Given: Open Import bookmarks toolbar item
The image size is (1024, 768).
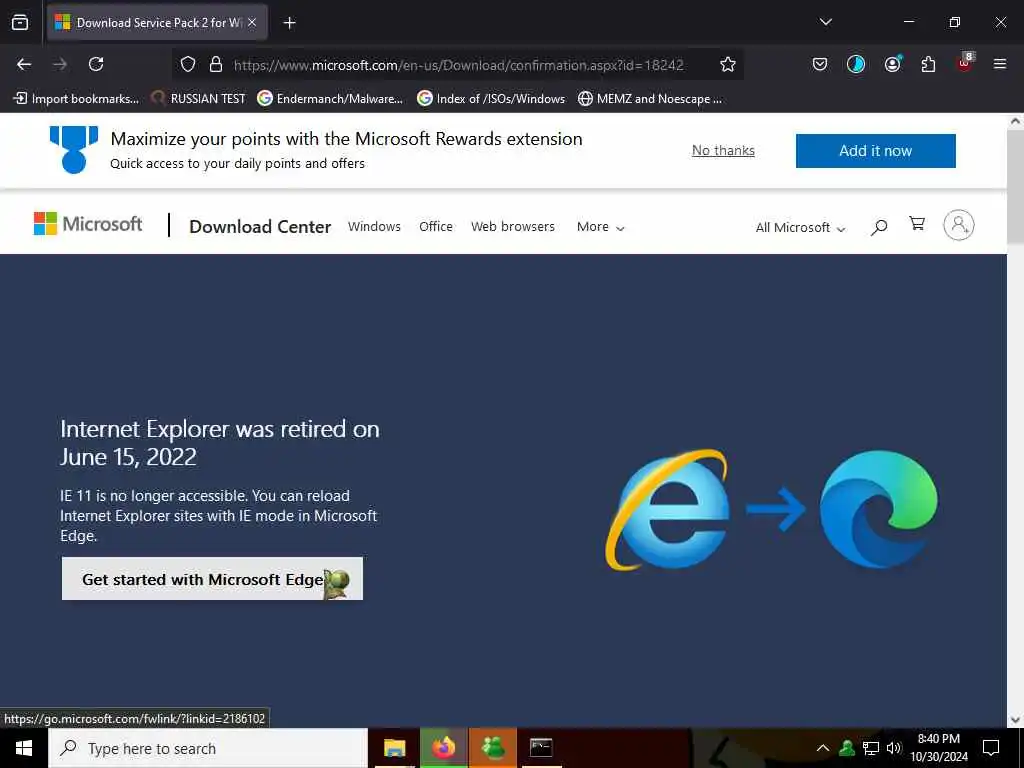Looking at the screenshot, I should point(76,99).
